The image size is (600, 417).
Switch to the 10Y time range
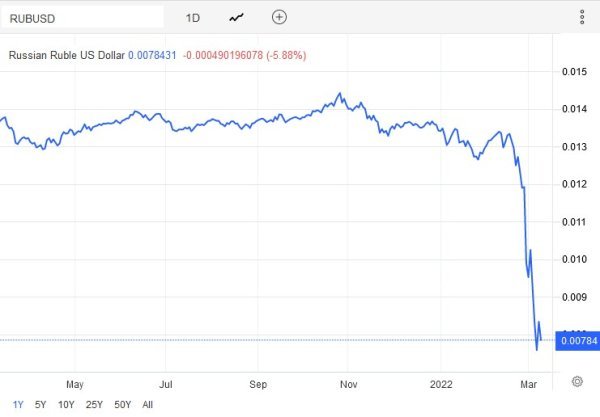pos(66,404)
